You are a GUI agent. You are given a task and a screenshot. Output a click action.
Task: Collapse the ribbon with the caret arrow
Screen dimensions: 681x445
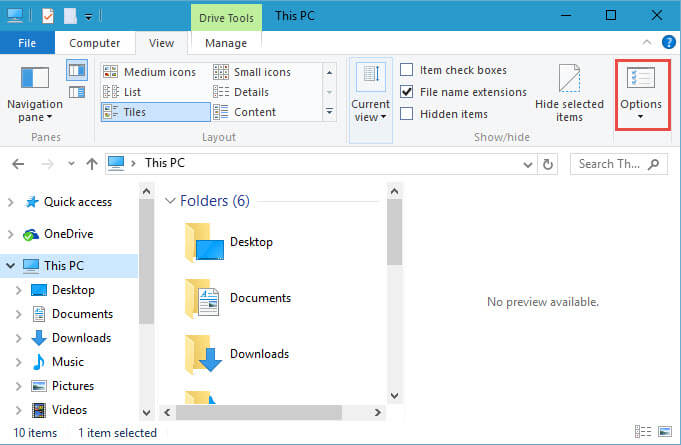click(647, 42)
